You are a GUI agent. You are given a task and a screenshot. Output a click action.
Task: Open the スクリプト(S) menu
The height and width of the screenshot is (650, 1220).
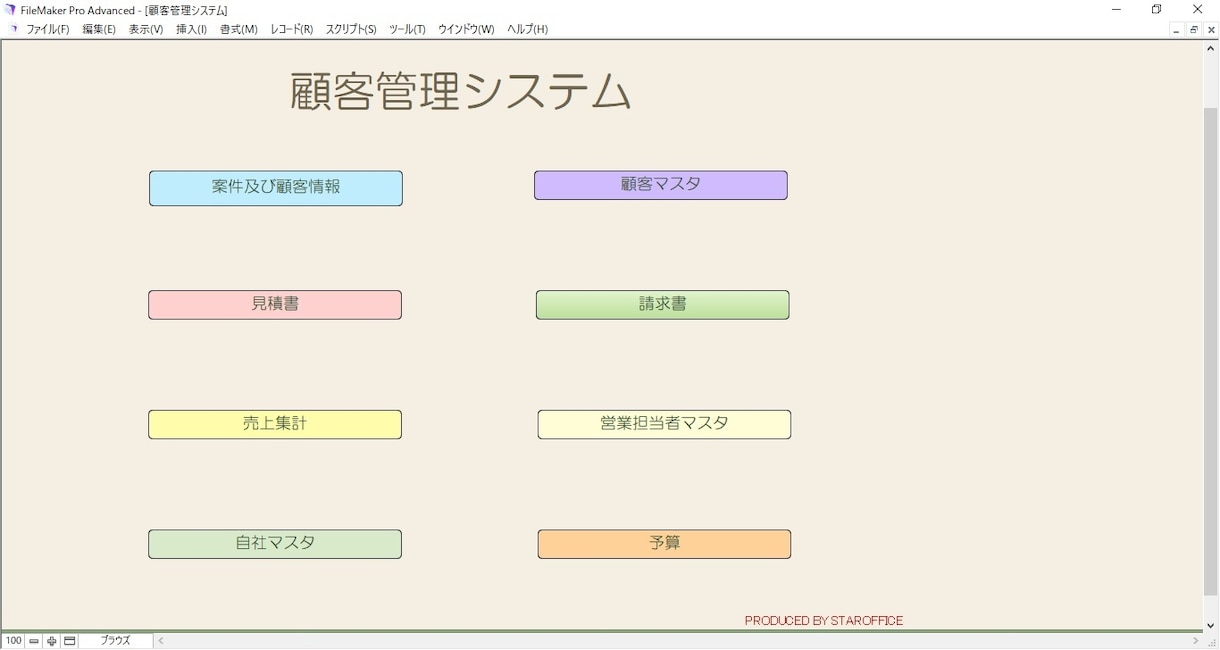[351, 29]
